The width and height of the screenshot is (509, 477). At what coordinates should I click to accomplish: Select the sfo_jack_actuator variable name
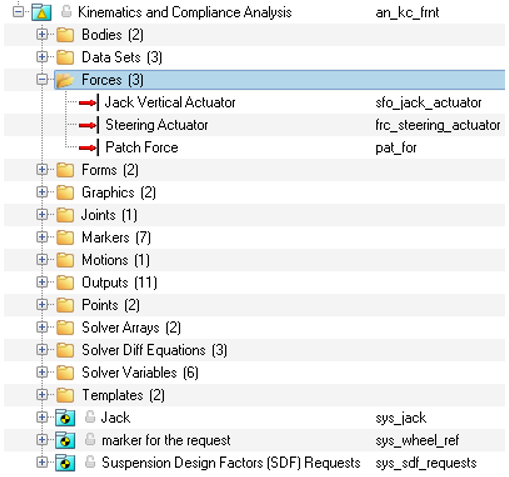(x=428, y=103)
